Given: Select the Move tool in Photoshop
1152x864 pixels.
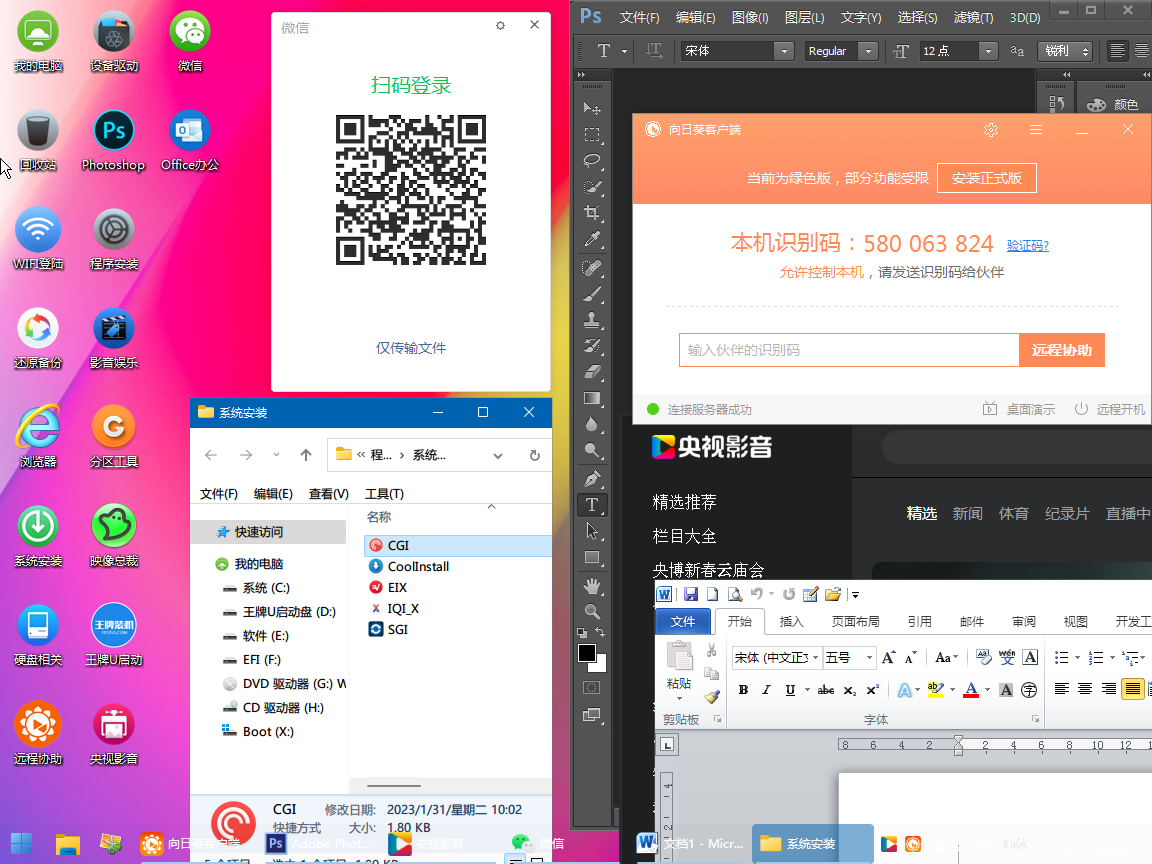Looking at the screenshot, I should pyautogui.click(x=592, y=109).
